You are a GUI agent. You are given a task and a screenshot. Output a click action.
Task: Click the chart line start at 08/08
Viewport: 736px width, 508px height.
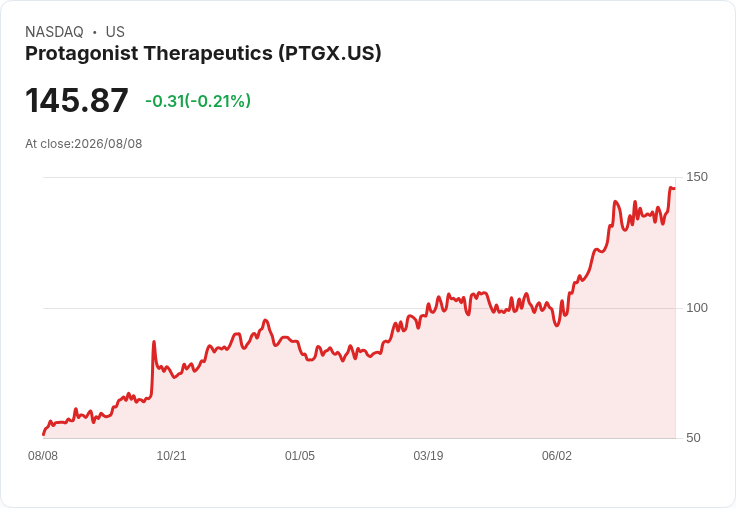[44, 434]
